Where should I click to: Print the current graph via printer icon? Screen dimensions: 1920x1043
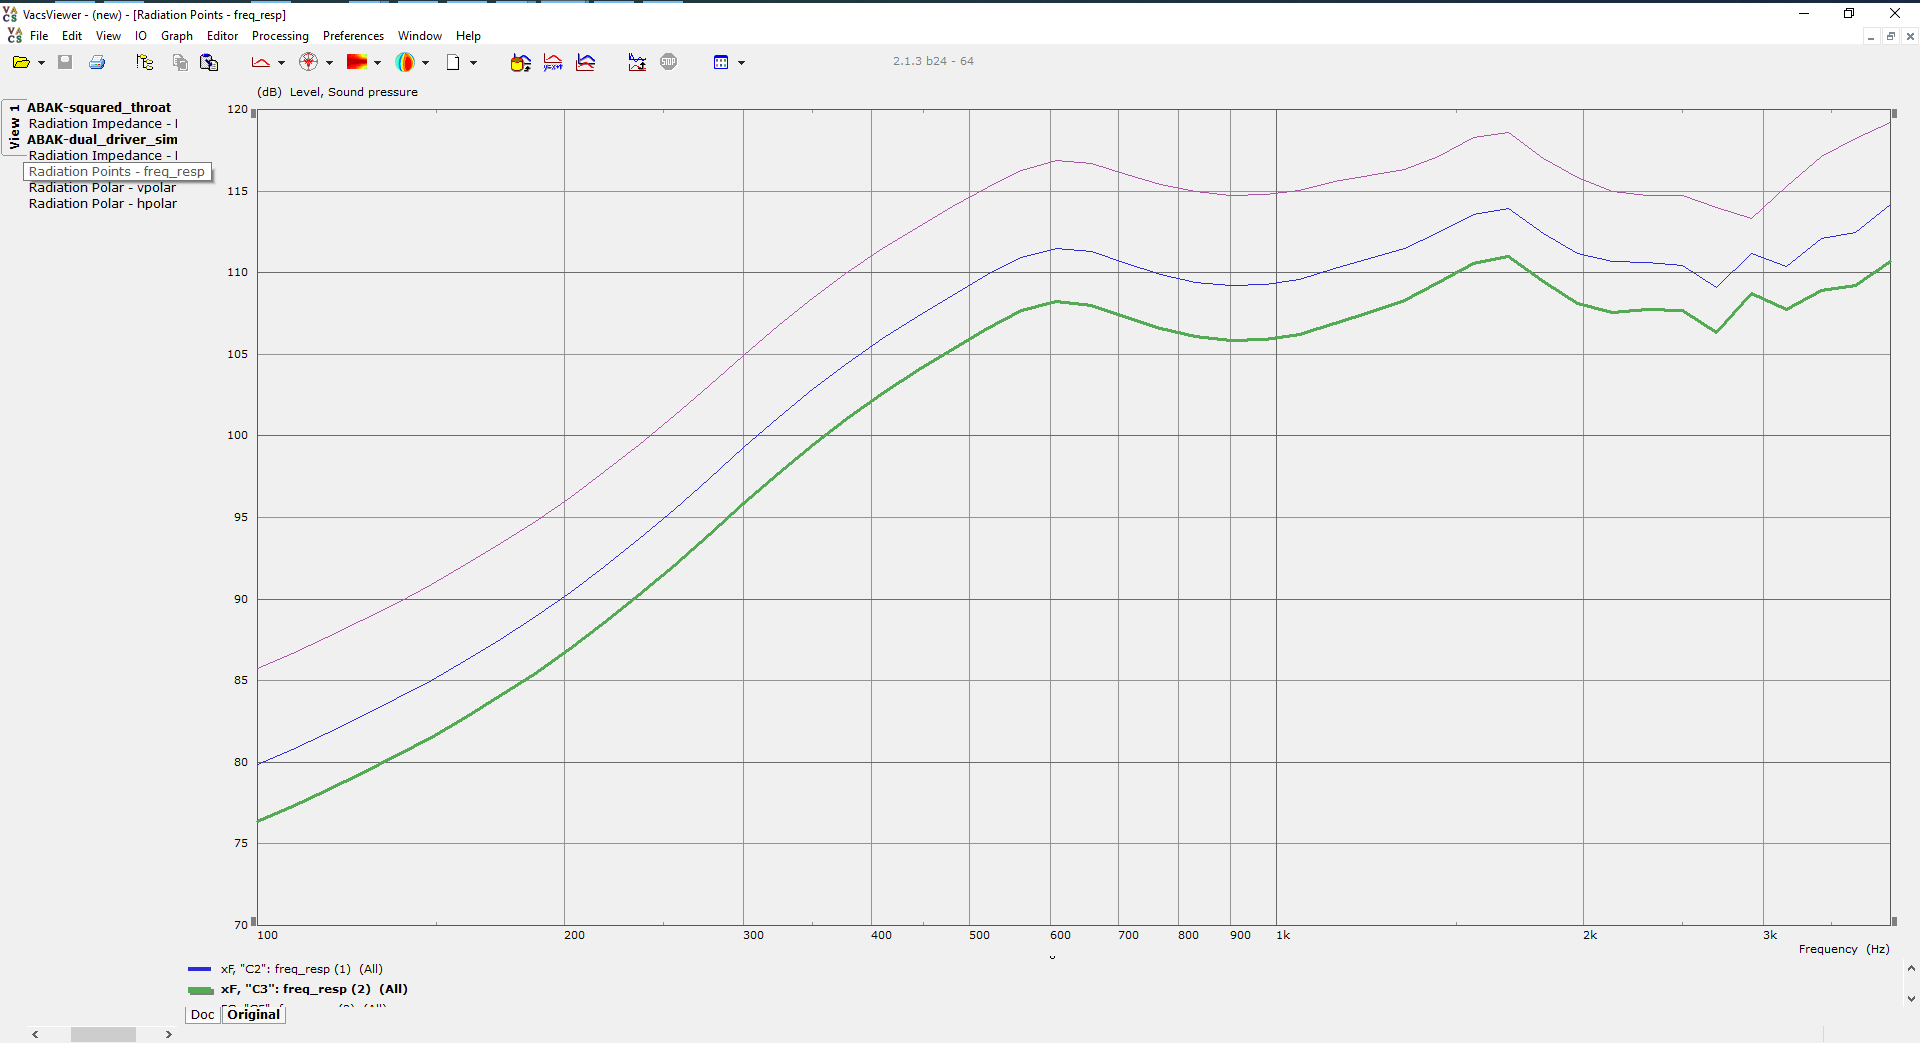pos(97,62)
